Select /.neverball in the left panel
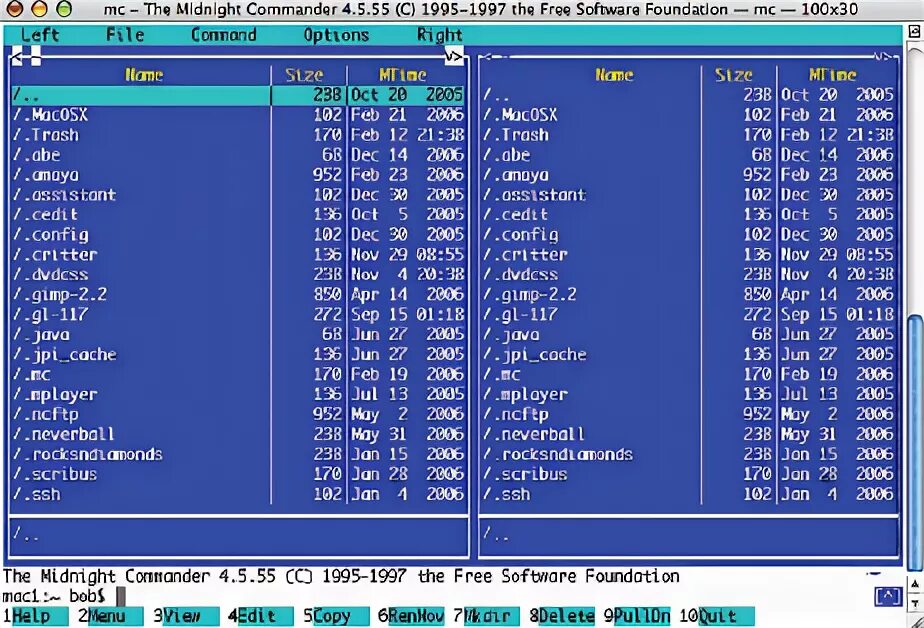924x628 pixels. click(238, 434)
